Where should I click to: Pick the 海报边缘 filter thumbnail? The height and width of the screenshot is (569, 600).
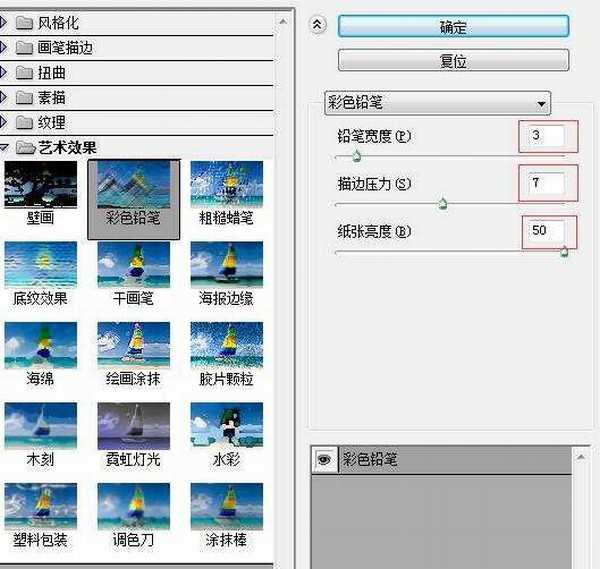coord(227,265)
